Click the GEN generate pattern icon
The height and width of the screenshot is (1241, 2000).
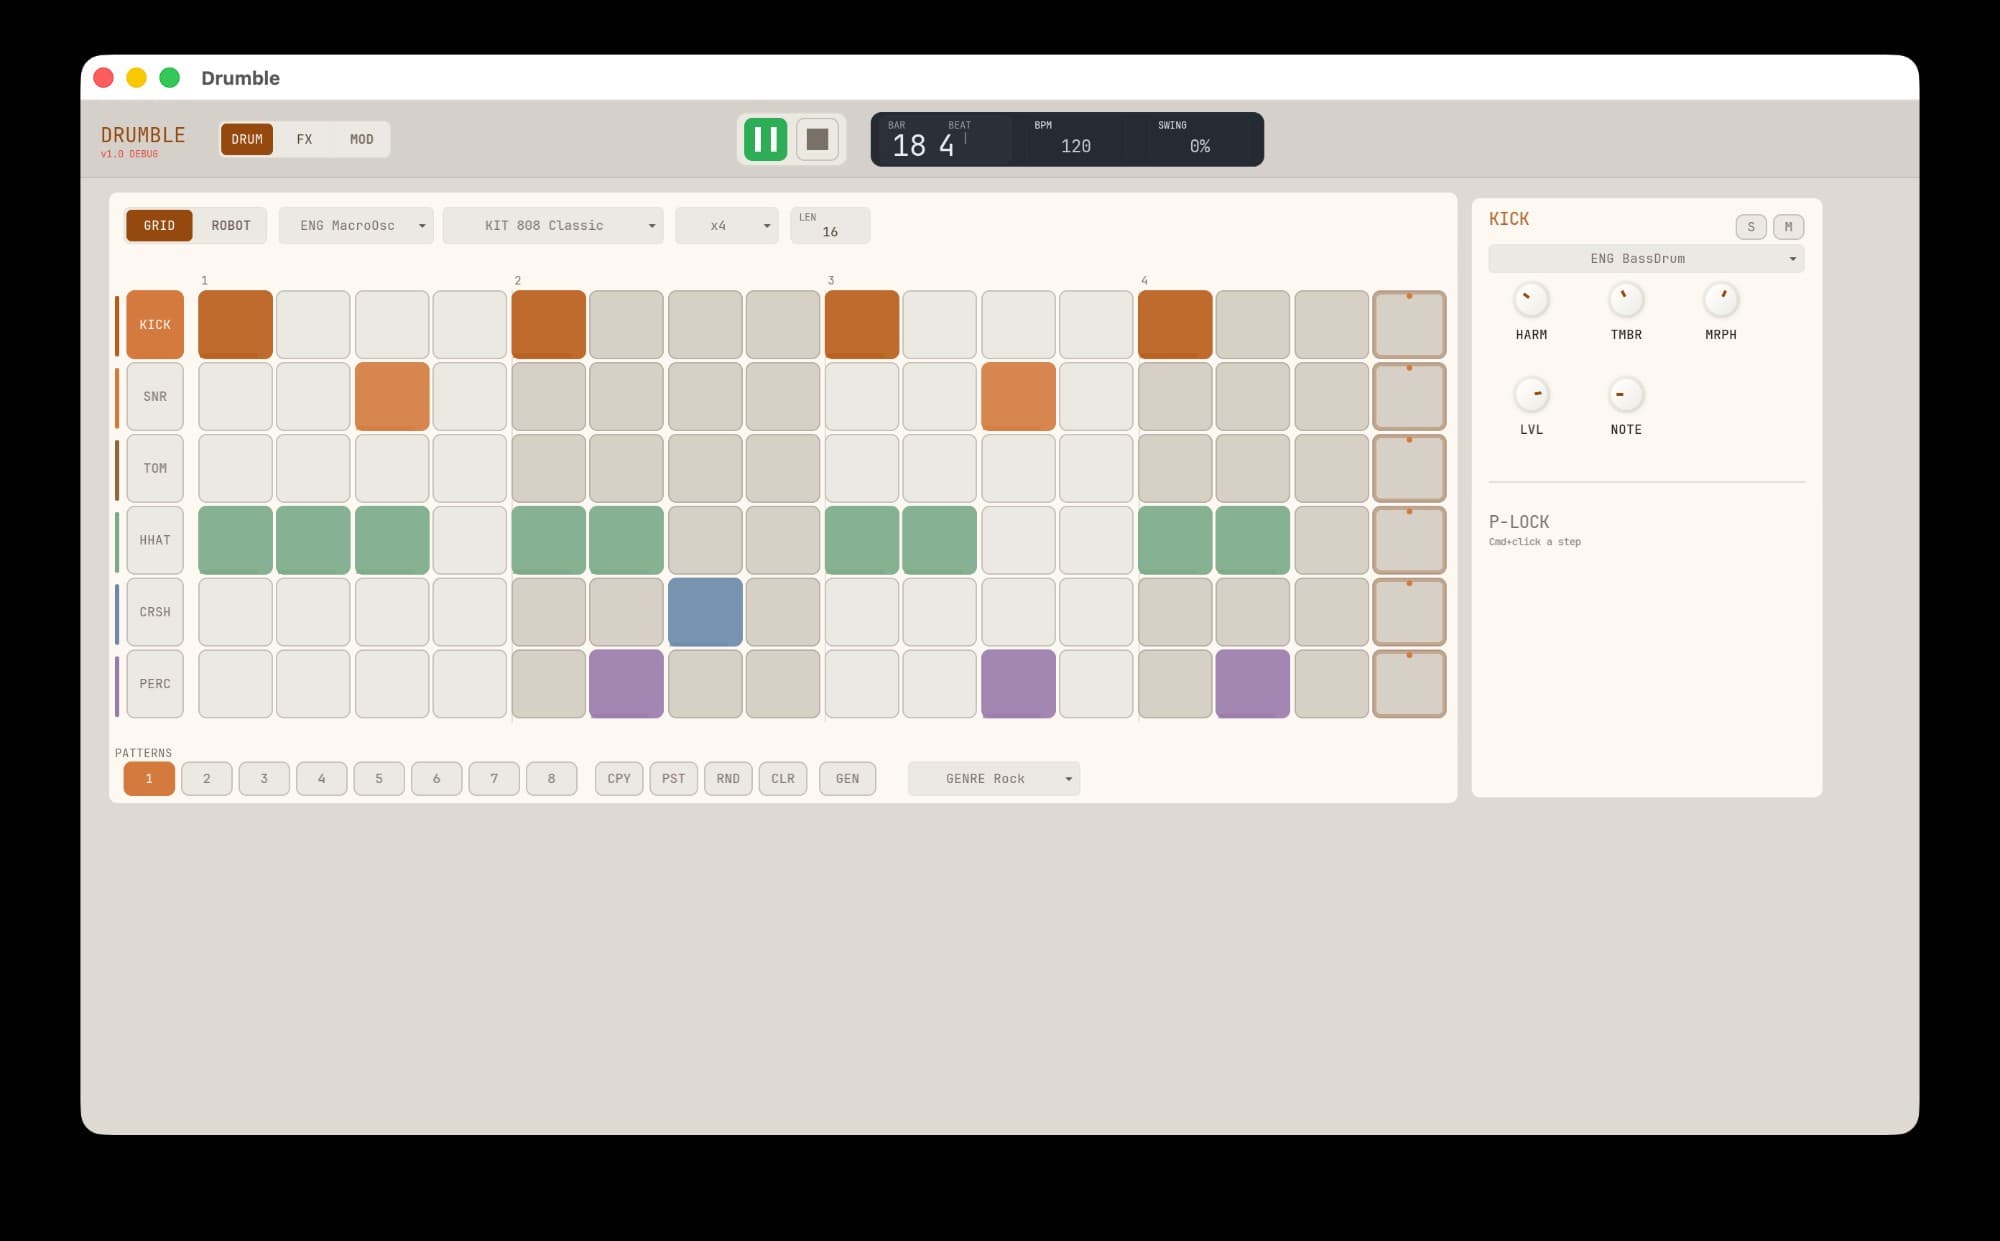[847, 778]
